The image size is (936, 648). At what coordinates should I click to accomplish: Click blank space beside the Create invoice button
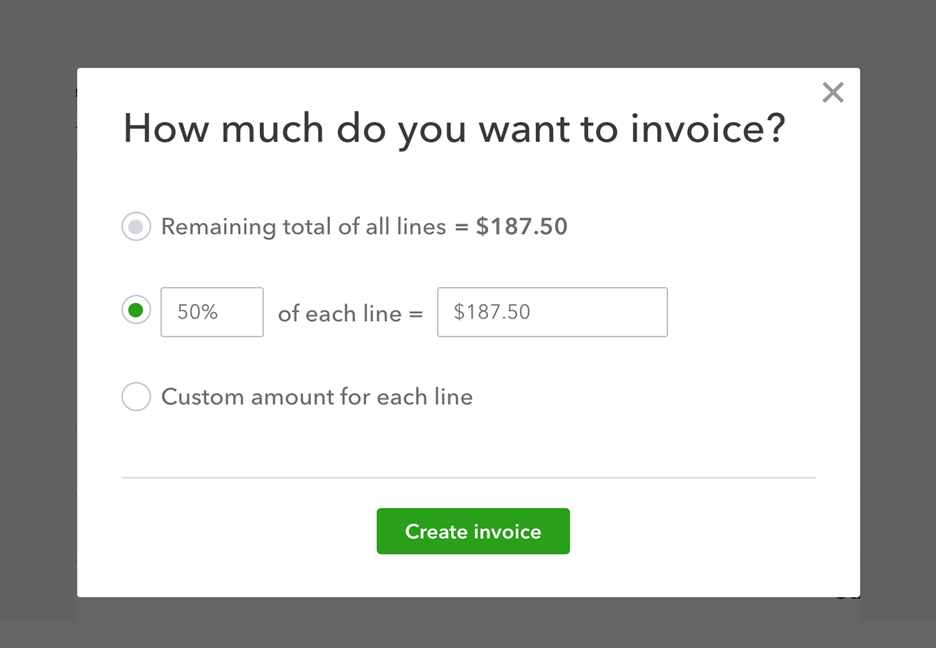[x=690, y=531]
